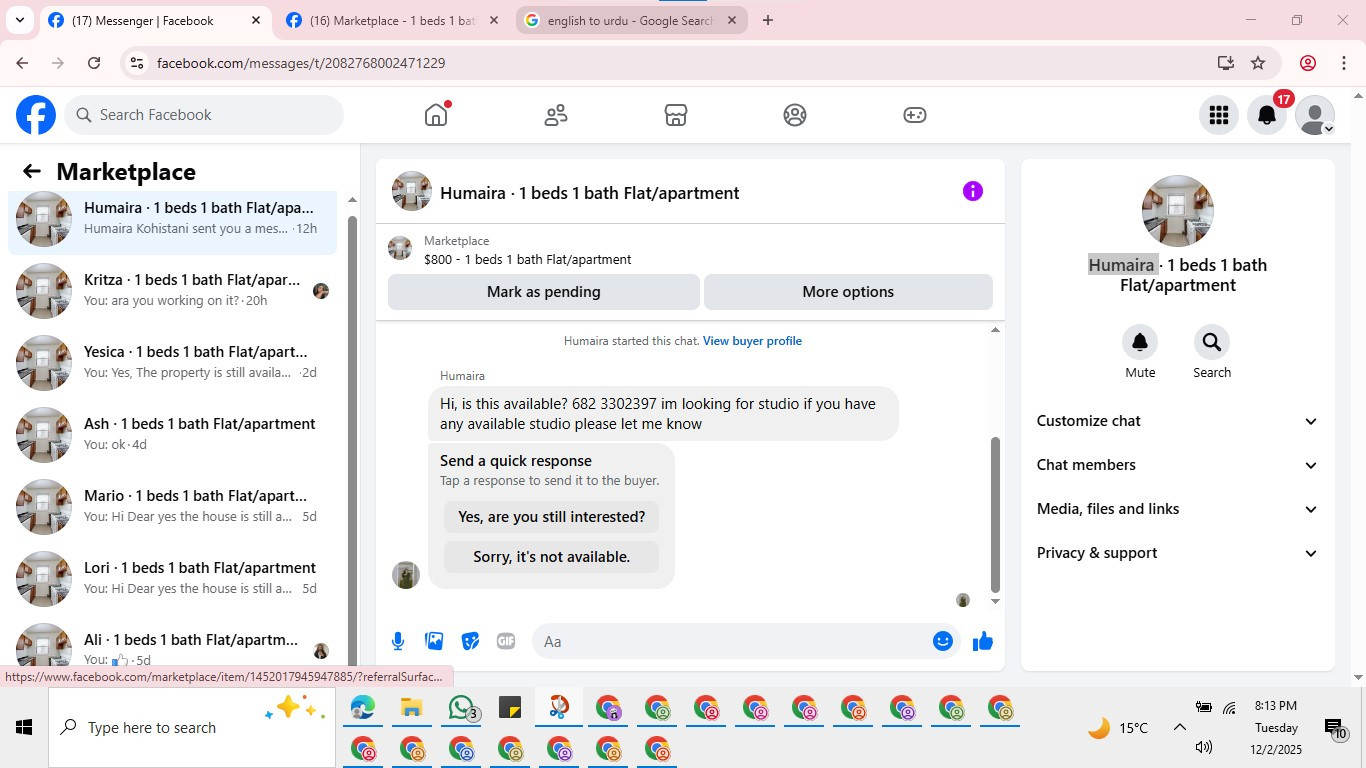Open the emoji picker smiley

pyautogui.click(x=943, y=641)
